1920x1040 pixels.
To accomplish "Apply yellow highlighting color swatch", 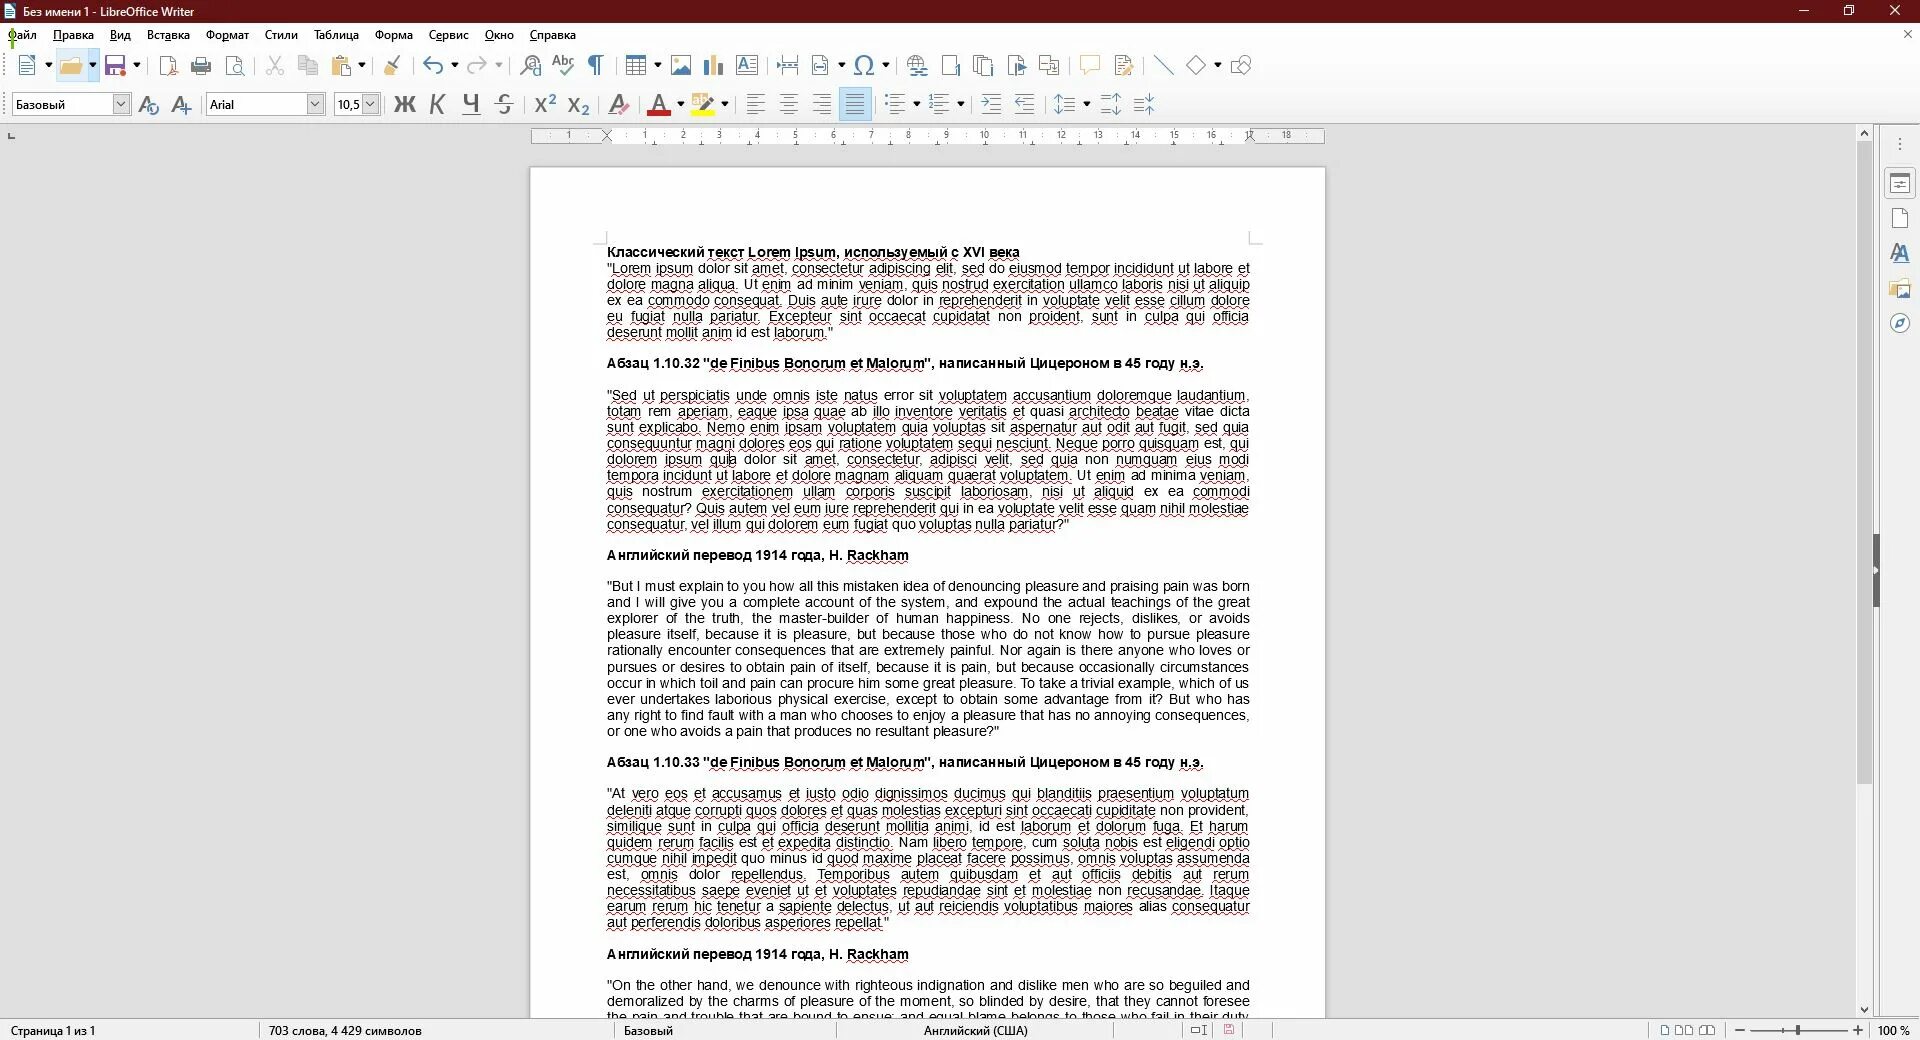I will [x=703, y=104].
